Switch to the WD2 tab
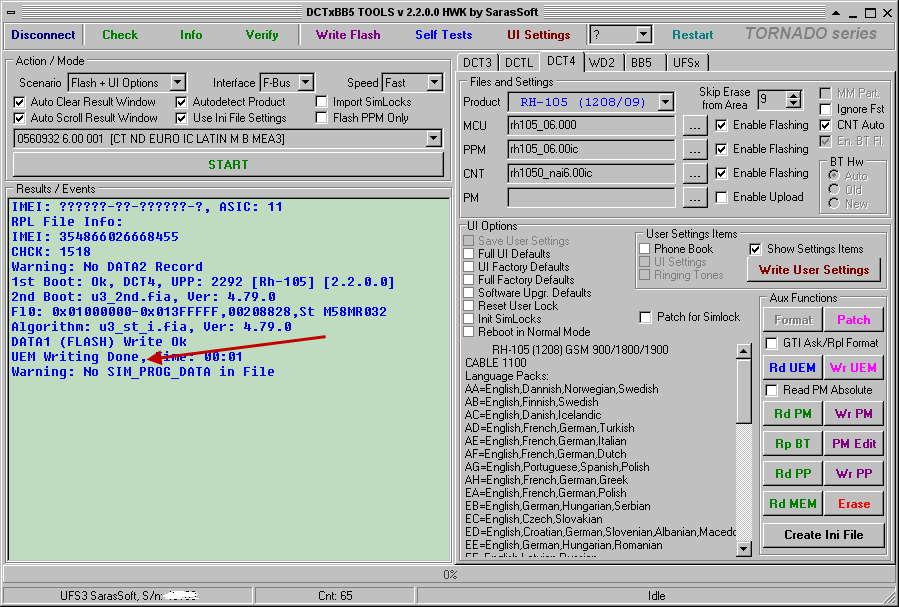 point(602,62)
